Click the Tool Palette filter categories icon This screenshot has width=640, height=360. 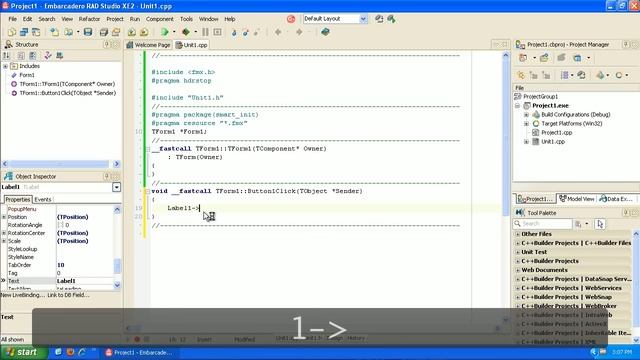(578, 224)
